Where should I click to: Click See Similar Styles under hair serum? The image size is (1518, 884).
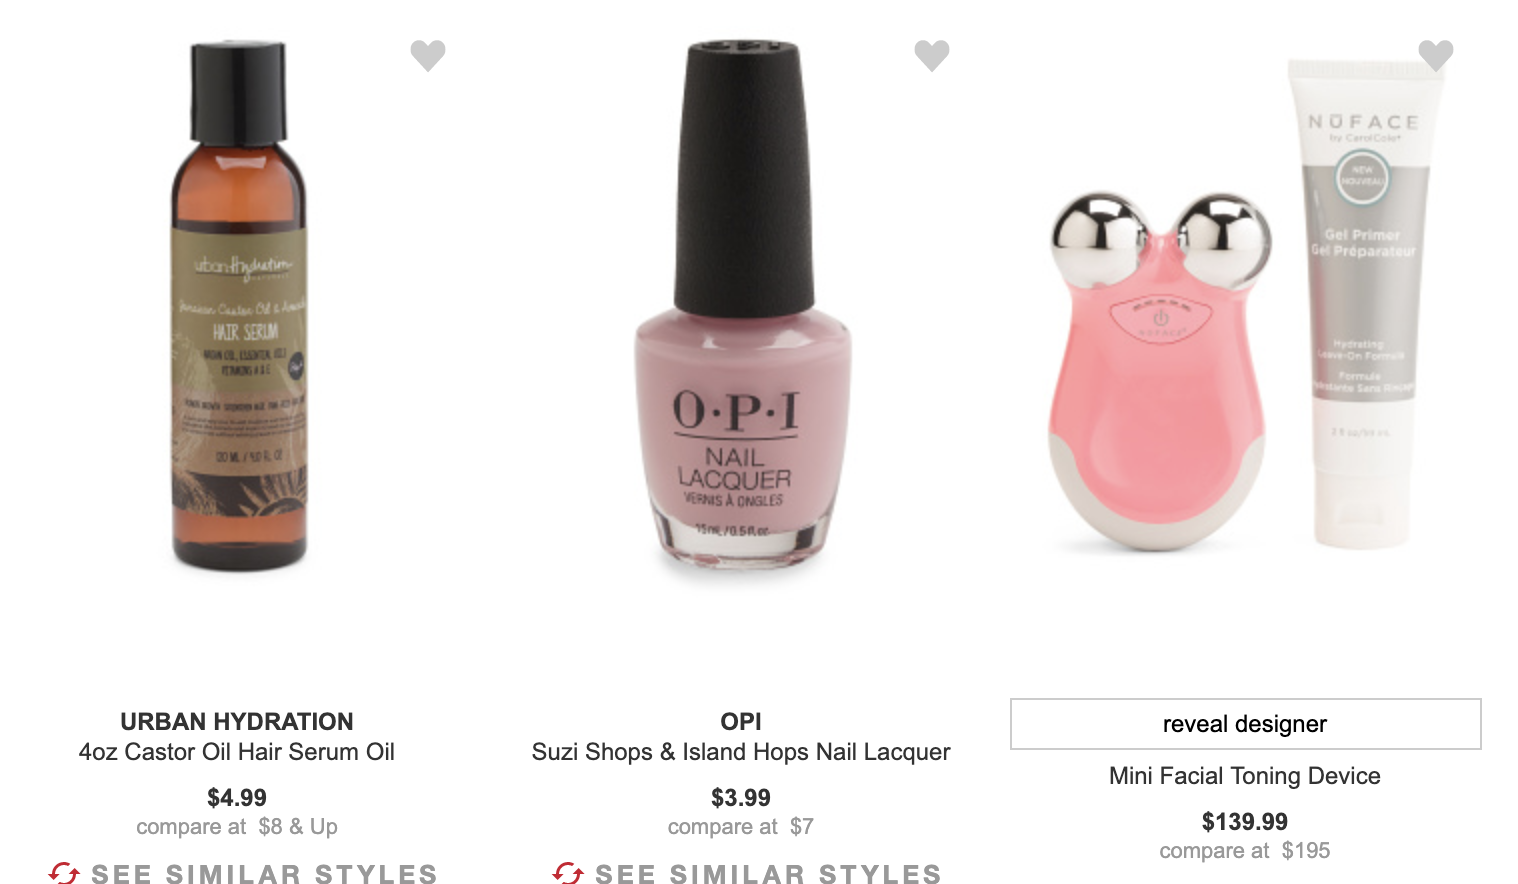pos(264,874)
